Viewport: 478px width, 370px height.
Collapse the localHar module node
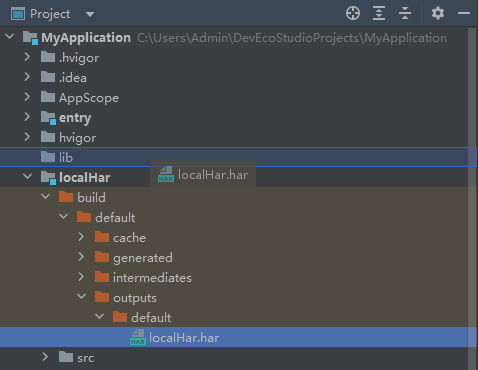point(28,176)
